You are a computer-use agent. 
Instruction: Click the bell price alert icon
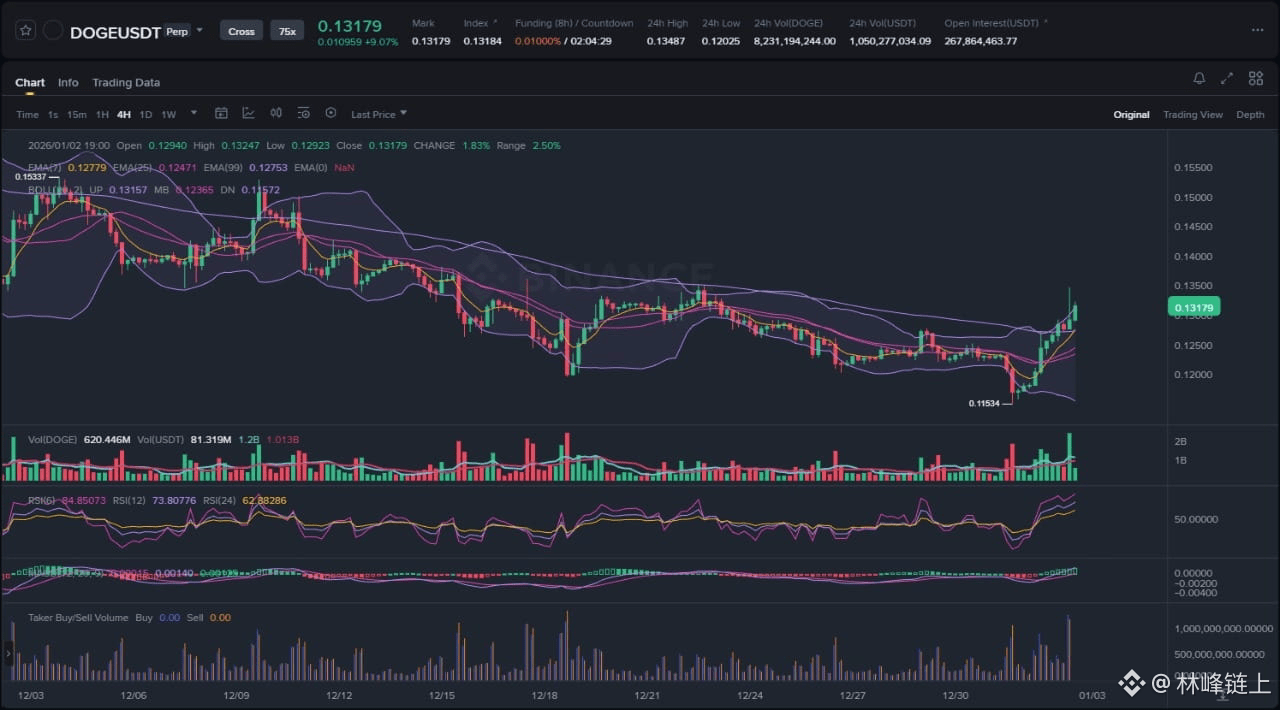(x=1199, y=78)
